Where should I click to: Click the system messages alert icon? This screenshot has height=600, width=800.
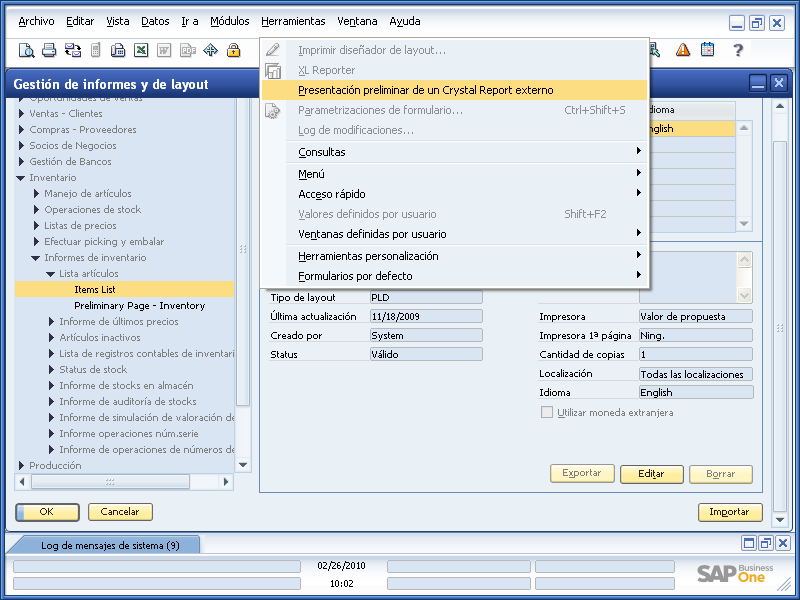coord(683,49)
